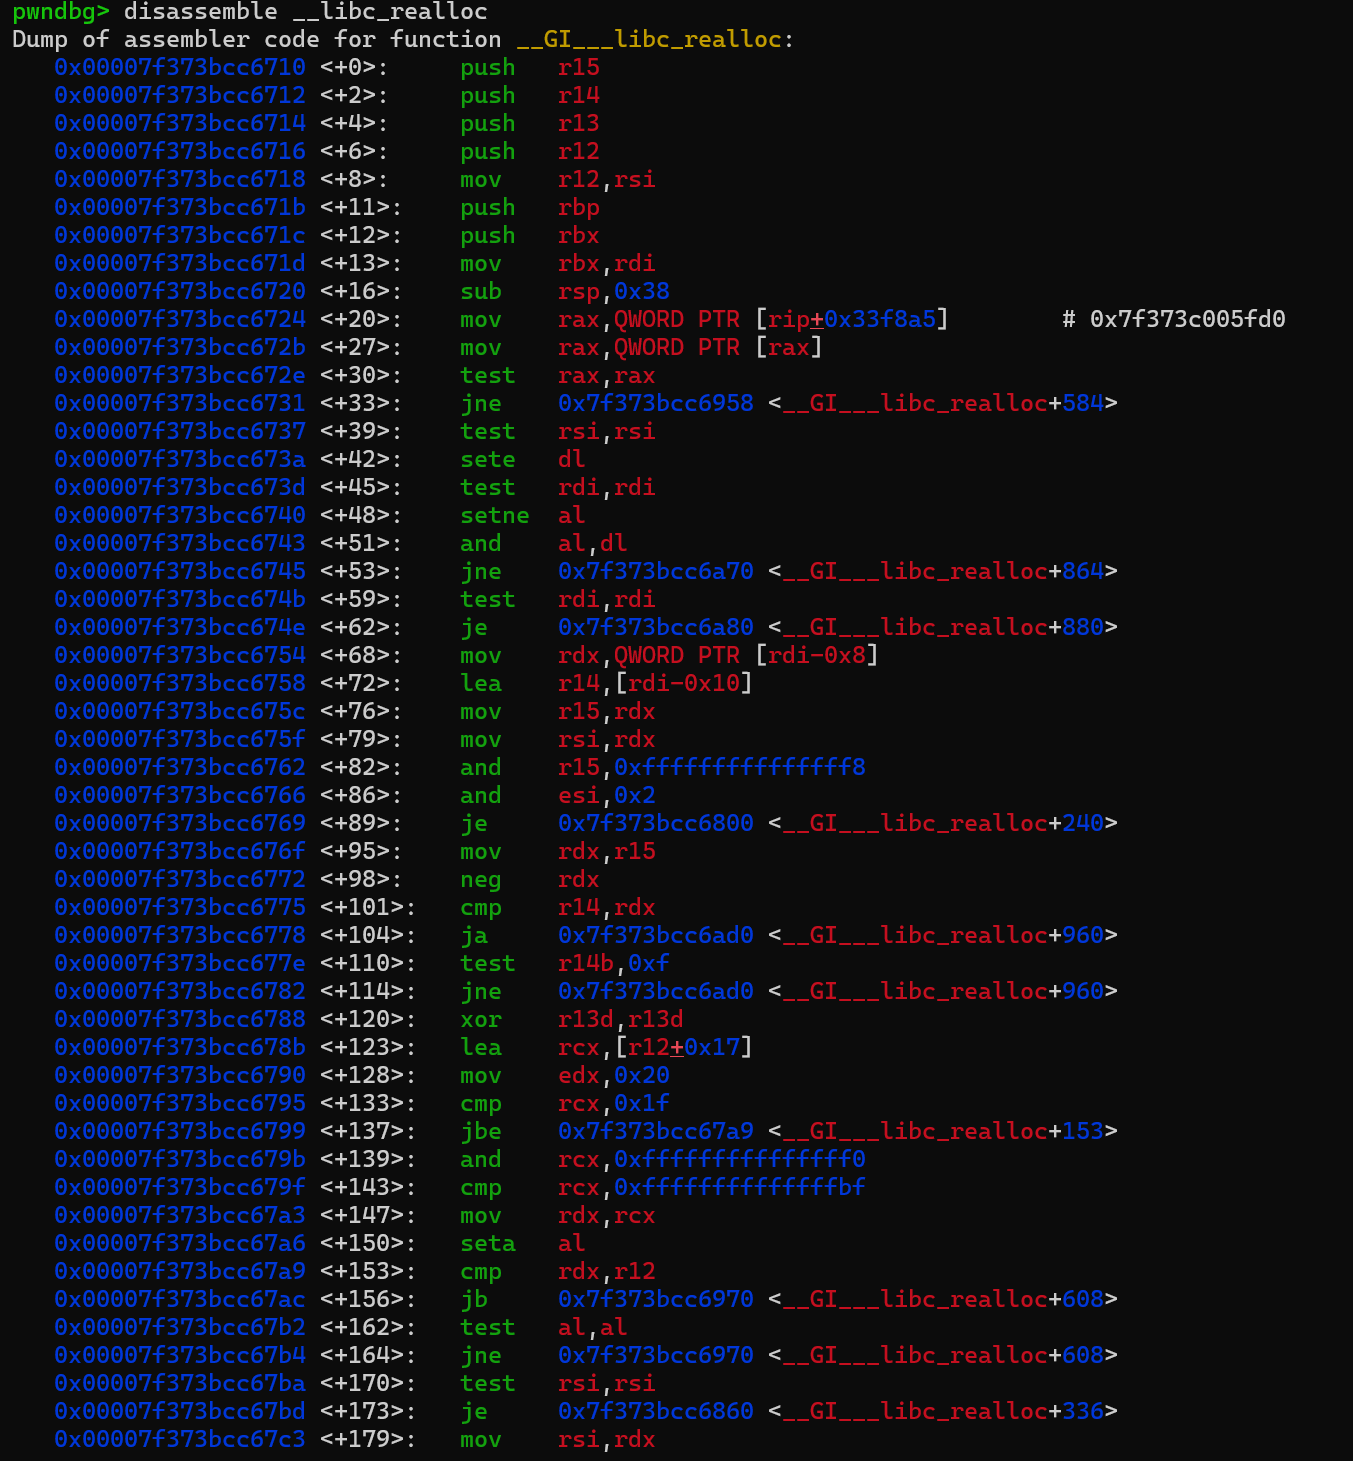Select the r12,rsi operand pair
The height and width of the screenshot is (1461, 1353).
tap(607, 179)
